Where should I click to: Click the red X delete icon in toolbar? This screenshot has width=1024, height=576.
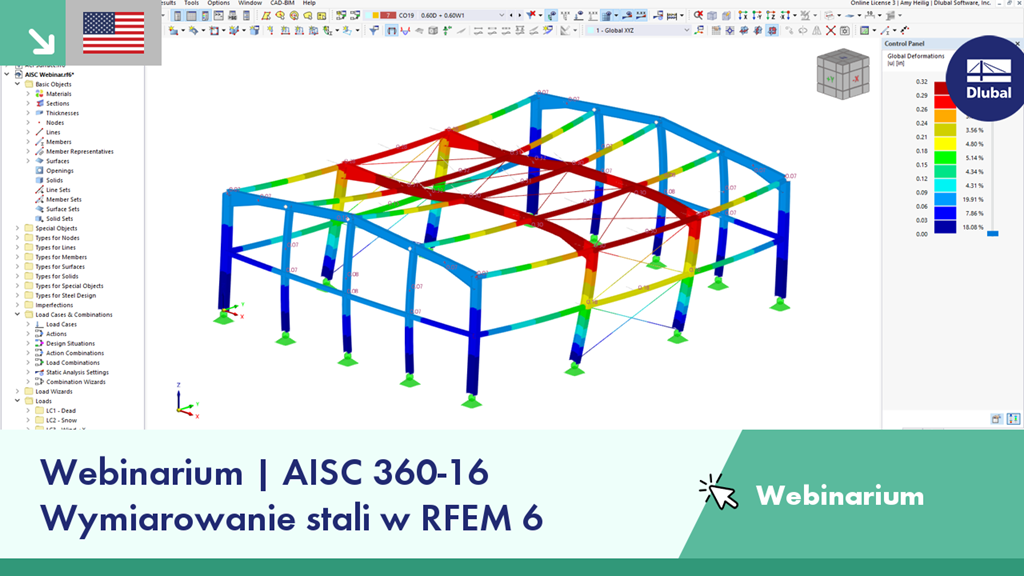click(831, 31)
